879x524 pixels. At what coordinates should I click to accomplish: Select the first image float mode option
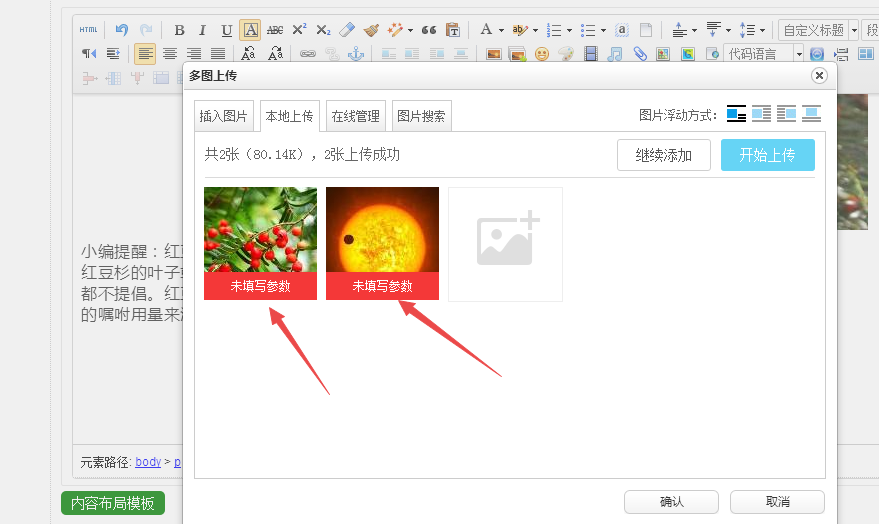(736, 114)
